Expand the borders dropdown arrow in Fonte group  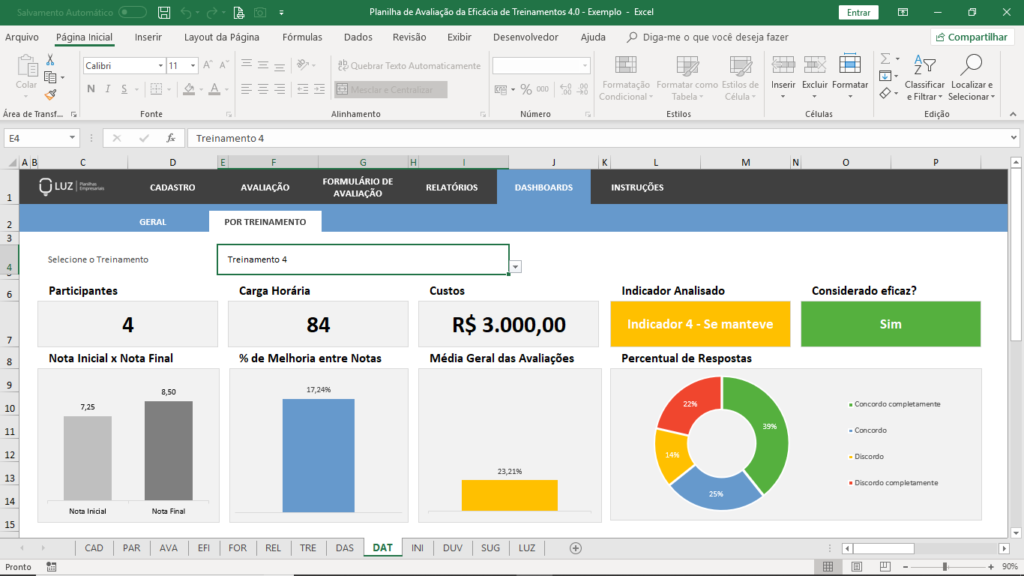(167, 89)
